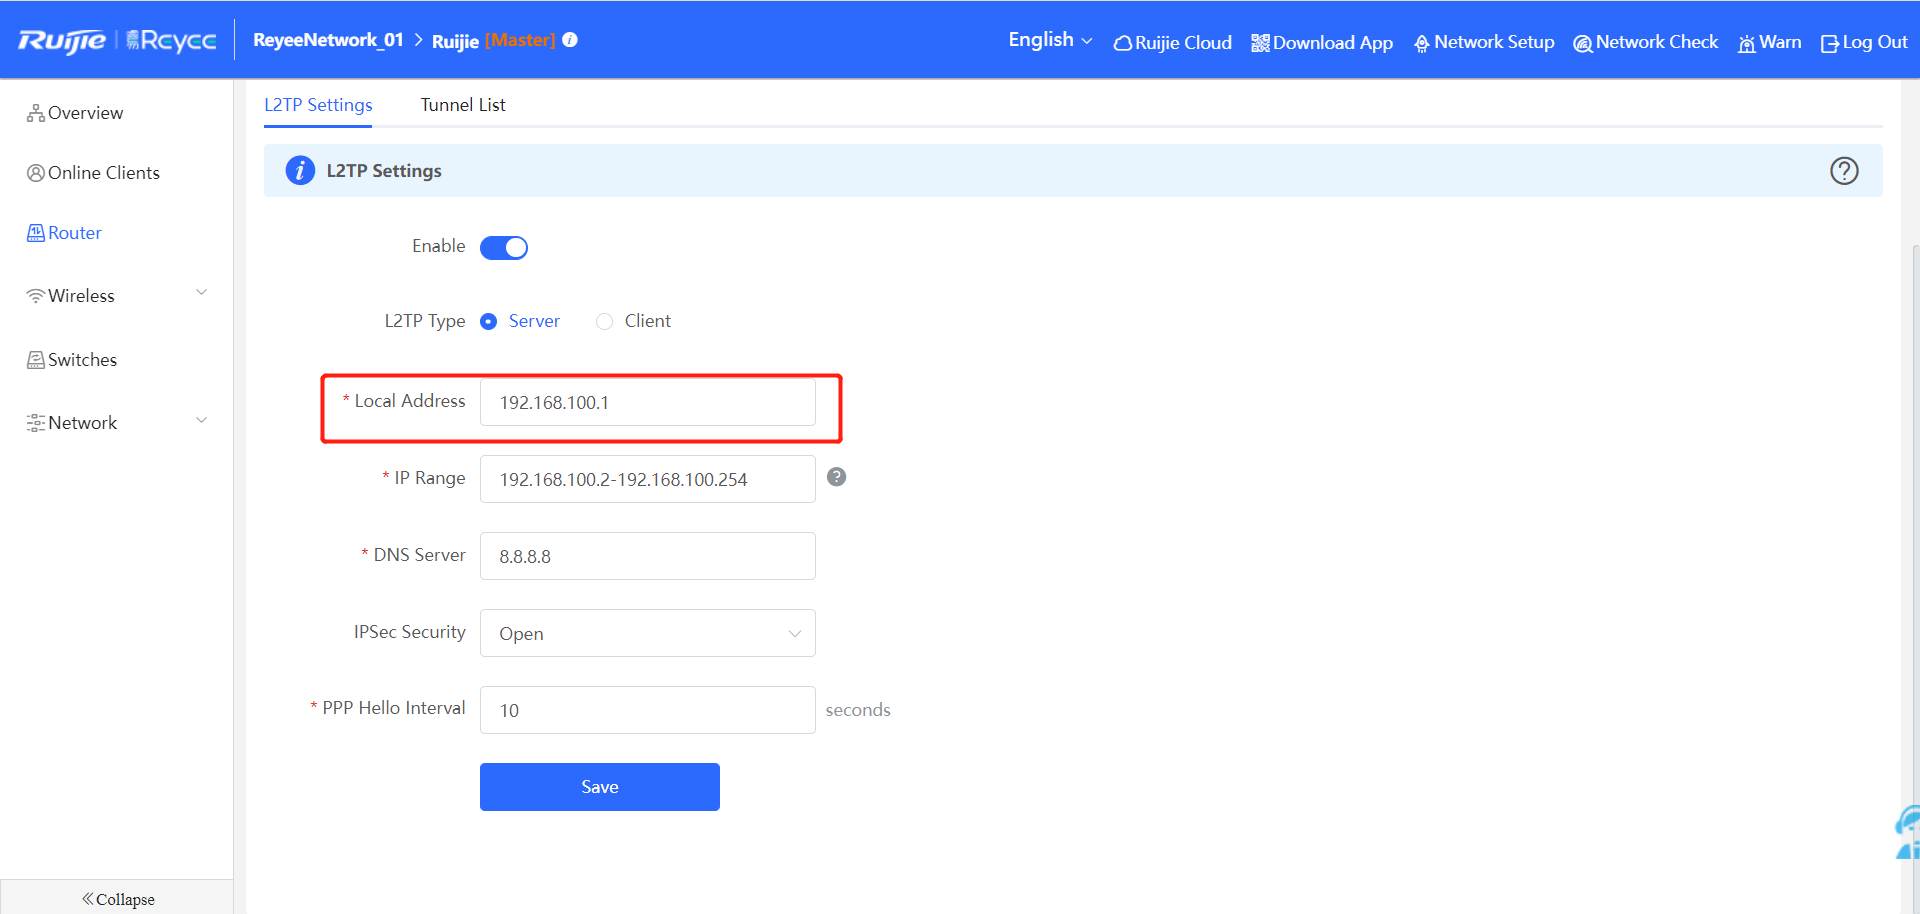Expand the Network sidebar menu
The height and width of the screenshot is (914, 1920).
click(117, 422)
